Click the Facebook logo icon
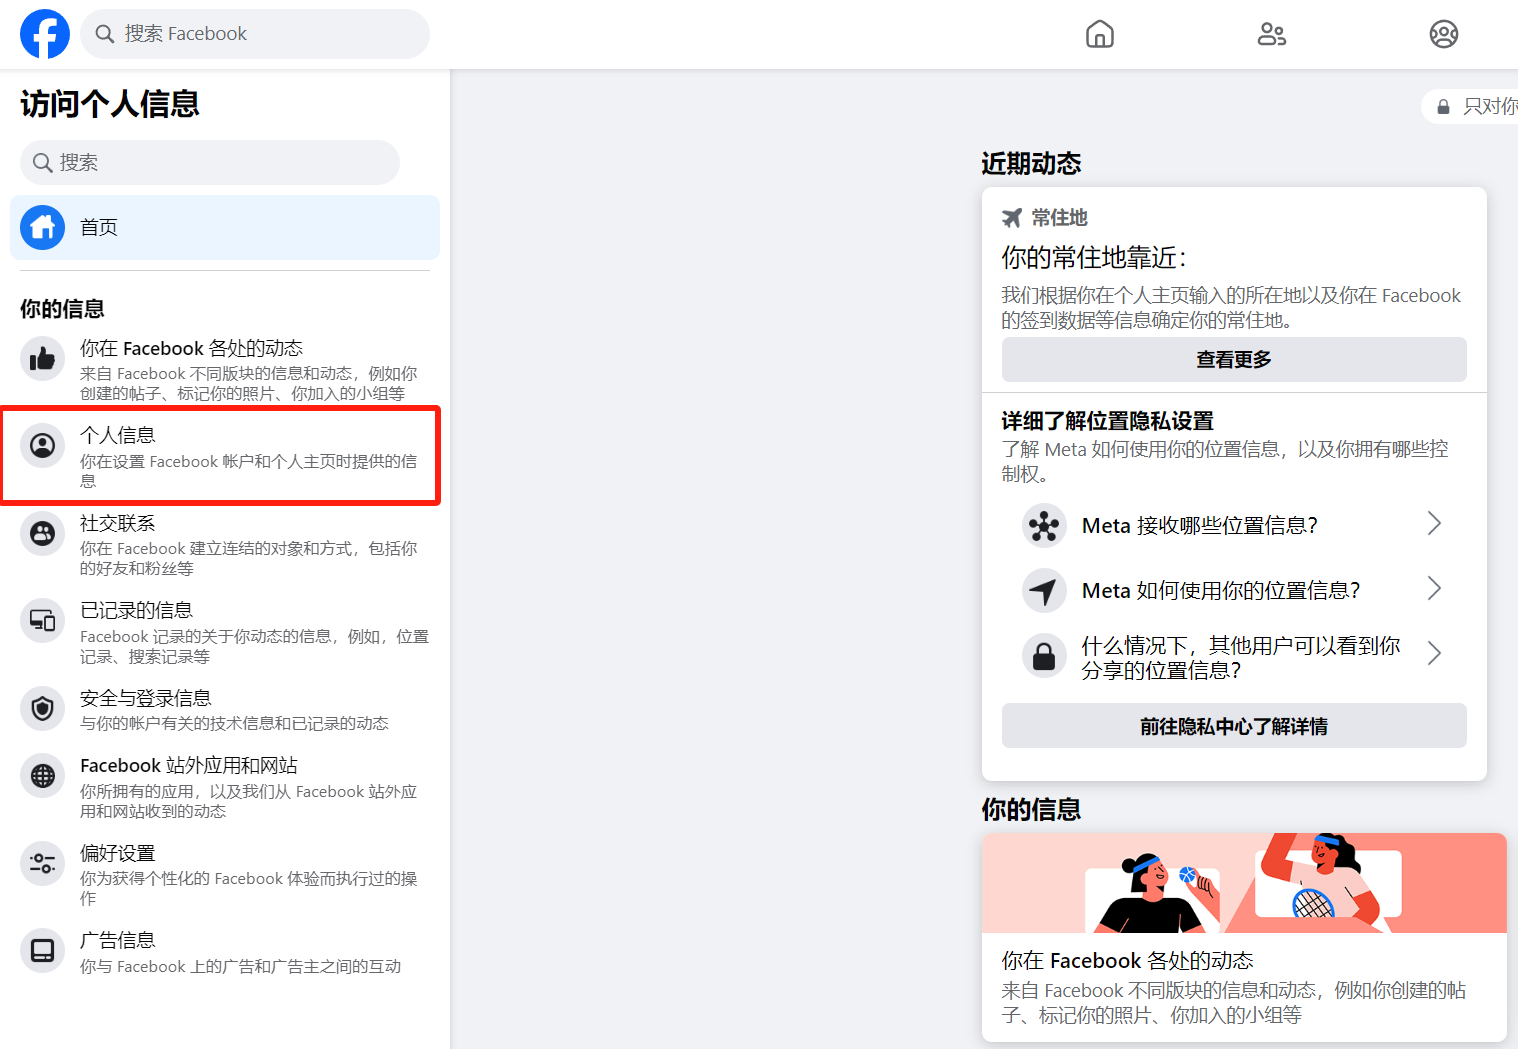This screenshot has width=1518, height=1049. point(45,34)
